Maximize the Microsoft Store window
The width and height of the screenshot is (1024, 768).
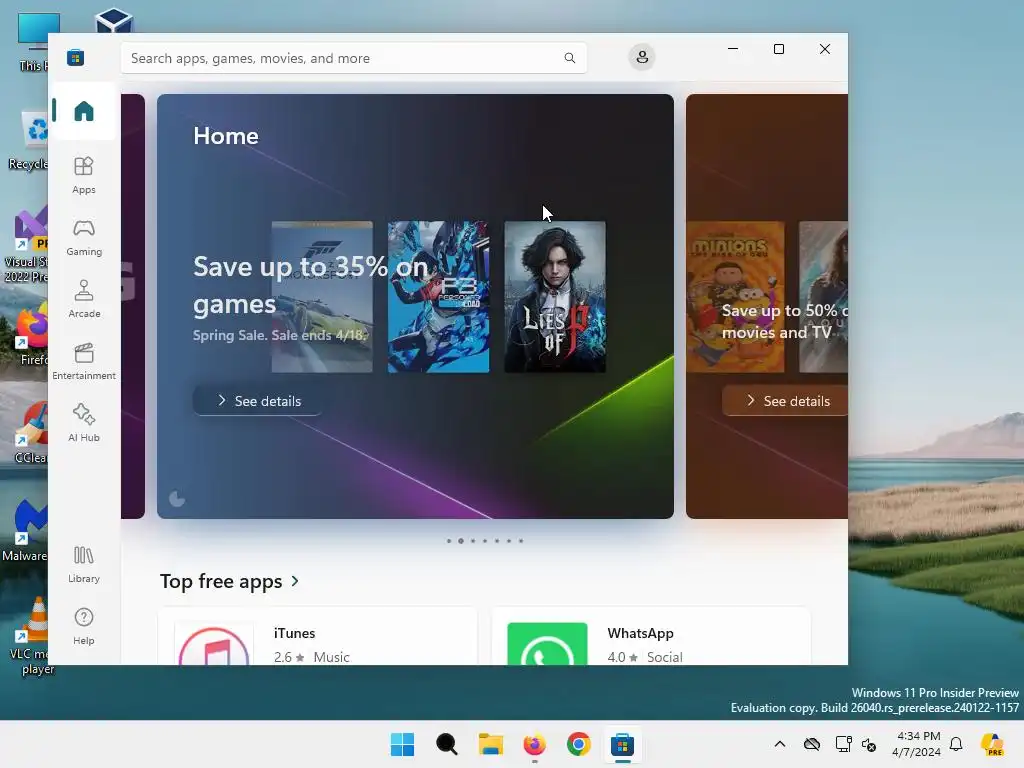point(778,49)
